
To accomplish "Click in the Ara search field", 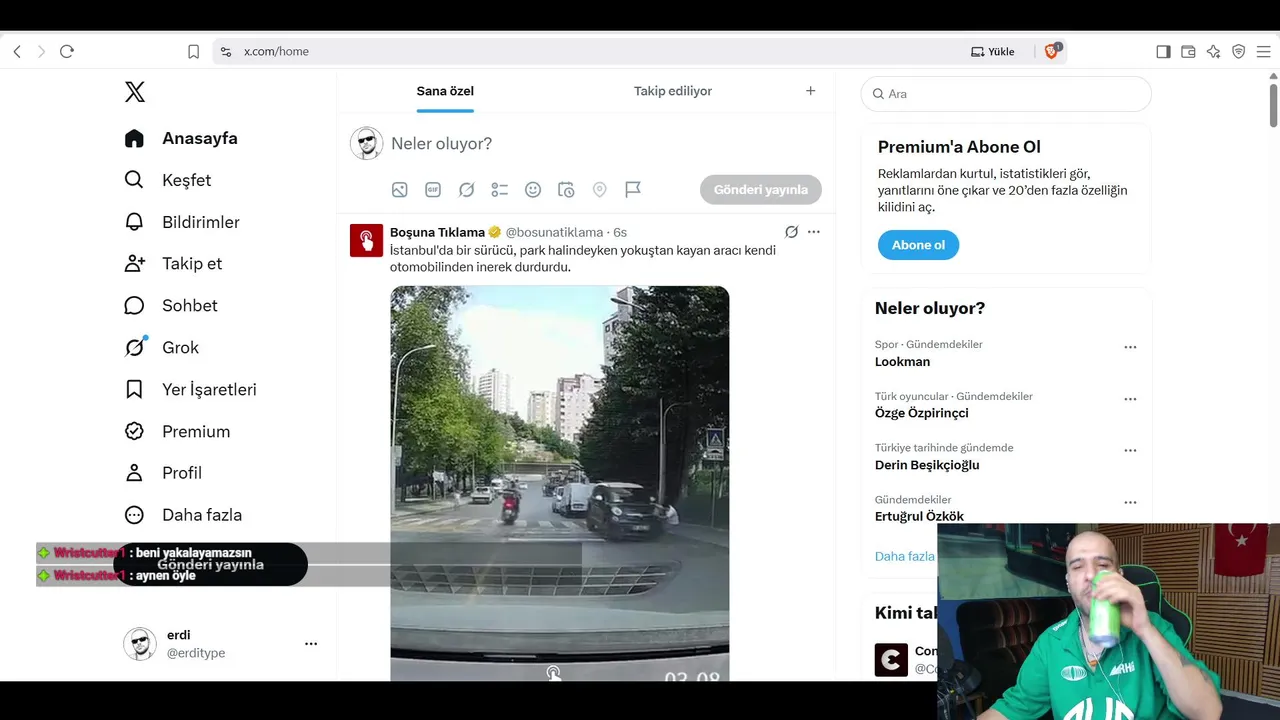I will coord(1006,94).
